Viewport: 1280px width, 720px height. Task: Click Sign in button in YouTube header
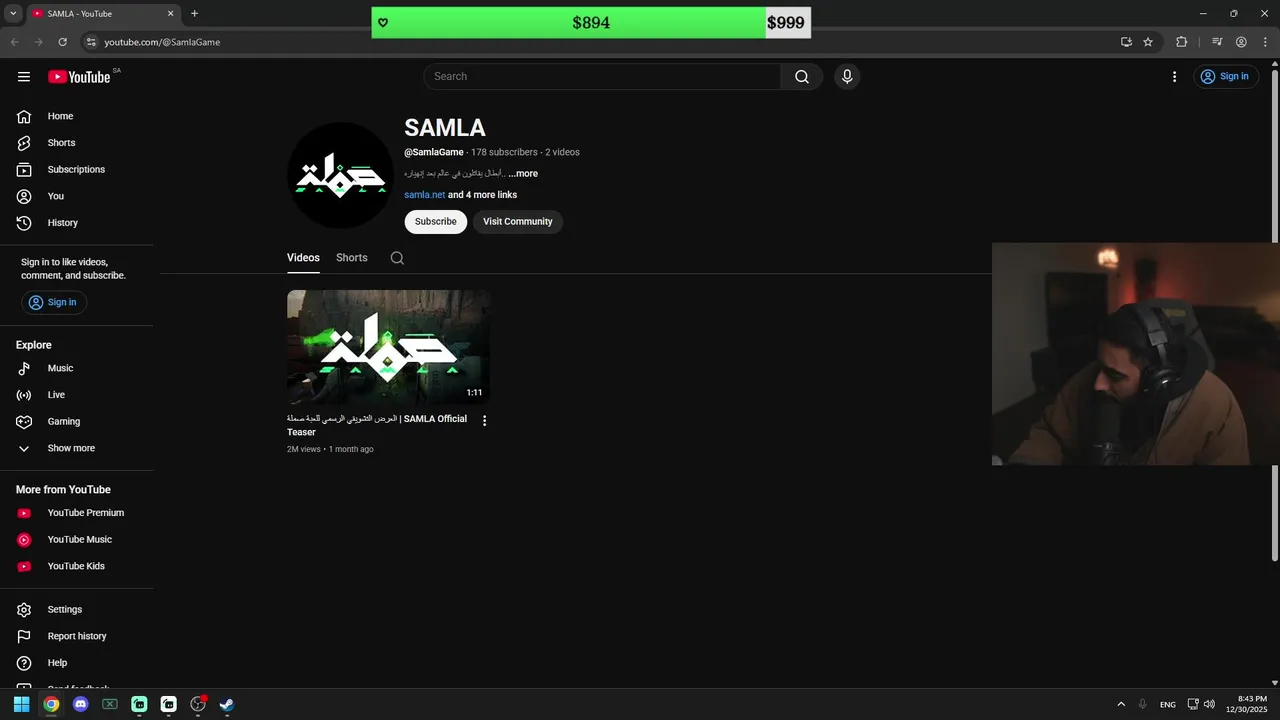[x=1226, y=77]
